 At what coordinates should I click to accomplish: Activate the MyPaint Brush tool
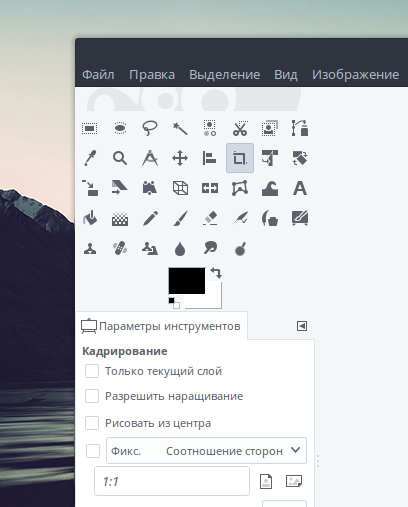[300, 218]
